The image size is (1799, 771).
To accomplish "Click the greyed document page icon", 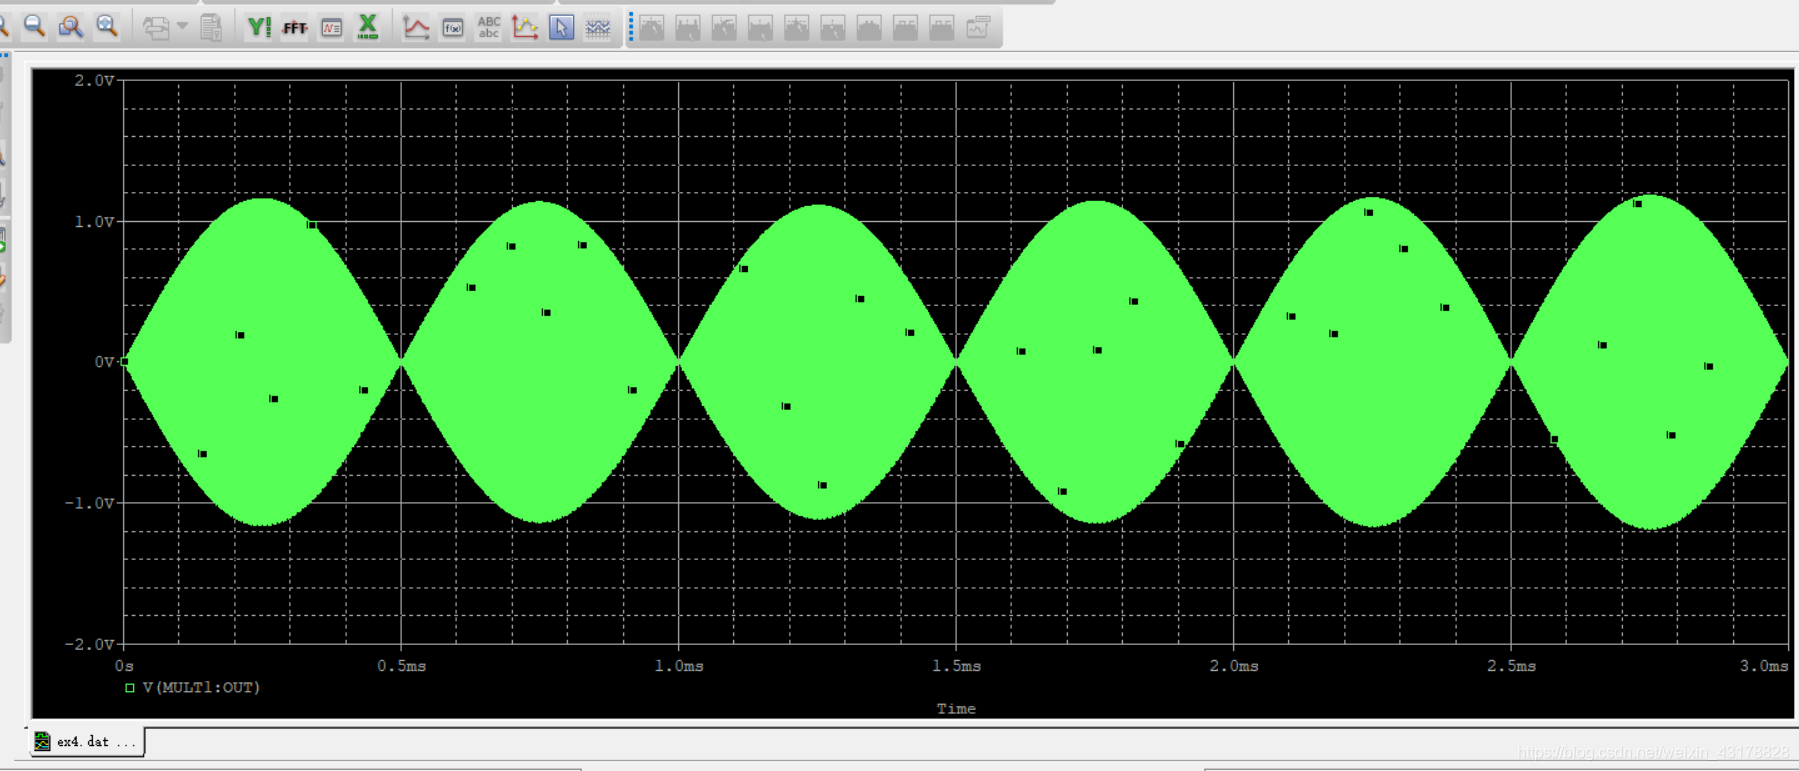I will click(x=211, y=27).
